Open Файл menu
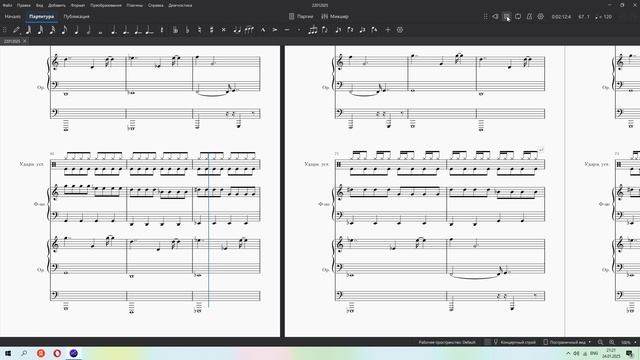Viewport: 640px width, 360px height. 7,5
